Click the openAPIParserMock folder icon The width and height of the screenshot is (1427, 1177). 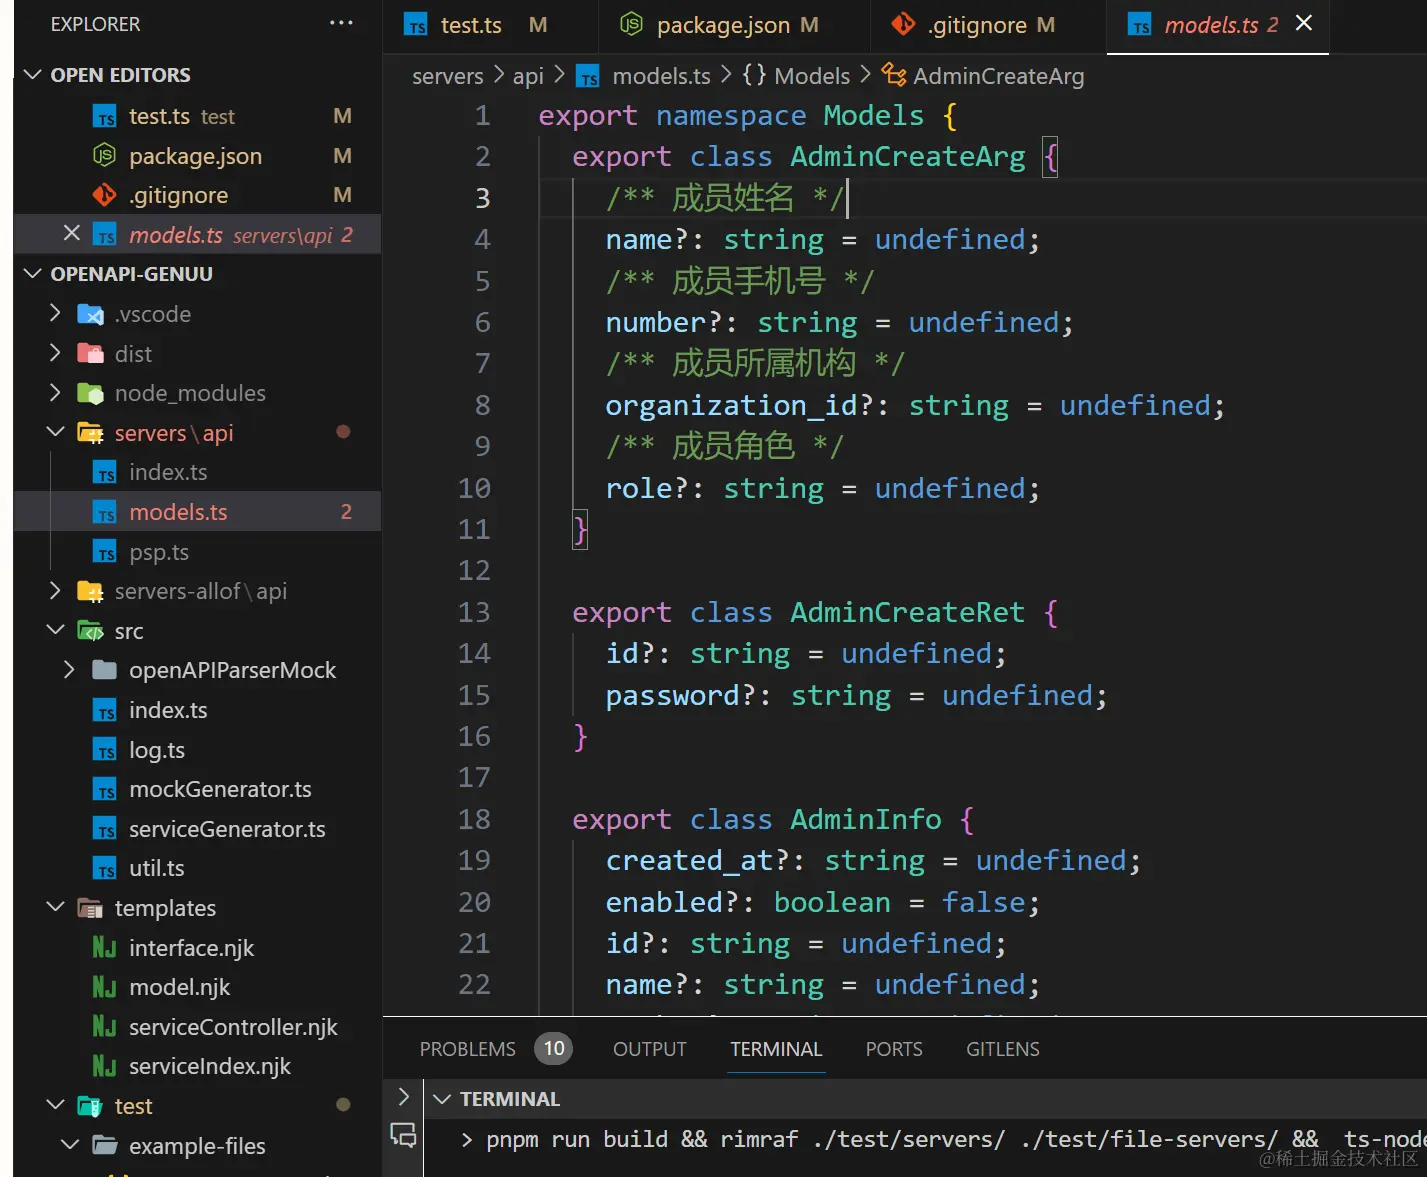pyautogui.click(x=105, y=670)
